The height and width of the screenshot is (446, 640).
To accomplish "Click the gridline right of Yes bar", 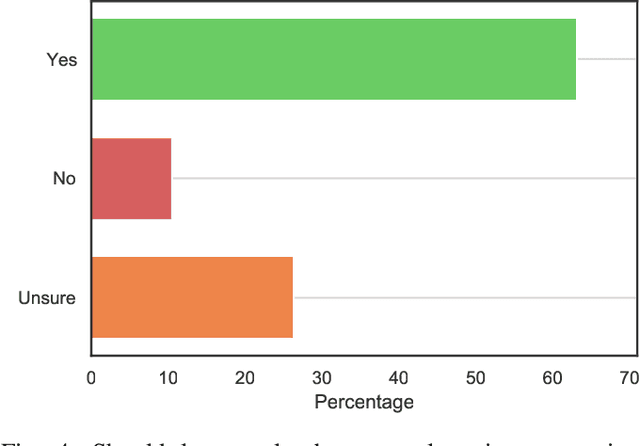I will coord(606,60).
